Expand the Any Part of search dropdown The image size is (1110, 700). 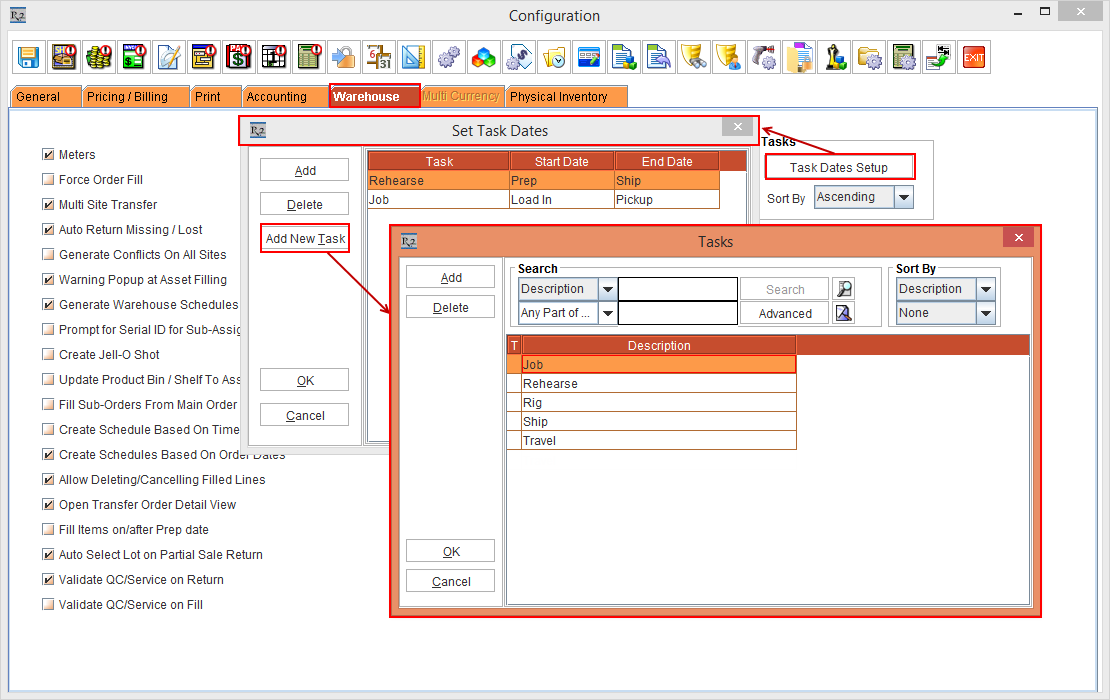point(606,312)
